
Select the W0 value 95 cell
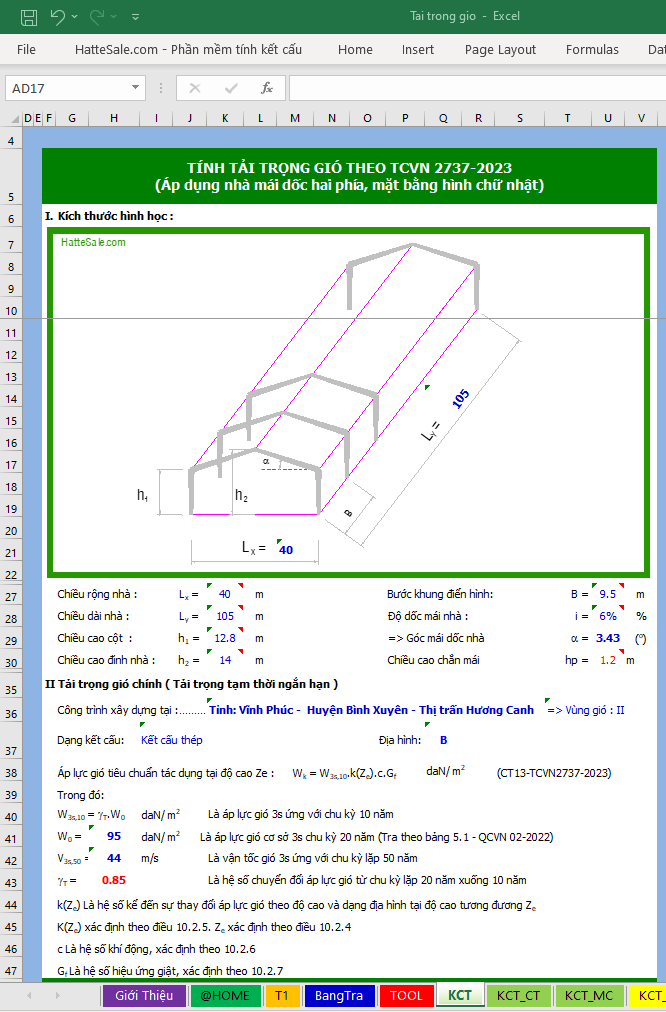(114, 836)
